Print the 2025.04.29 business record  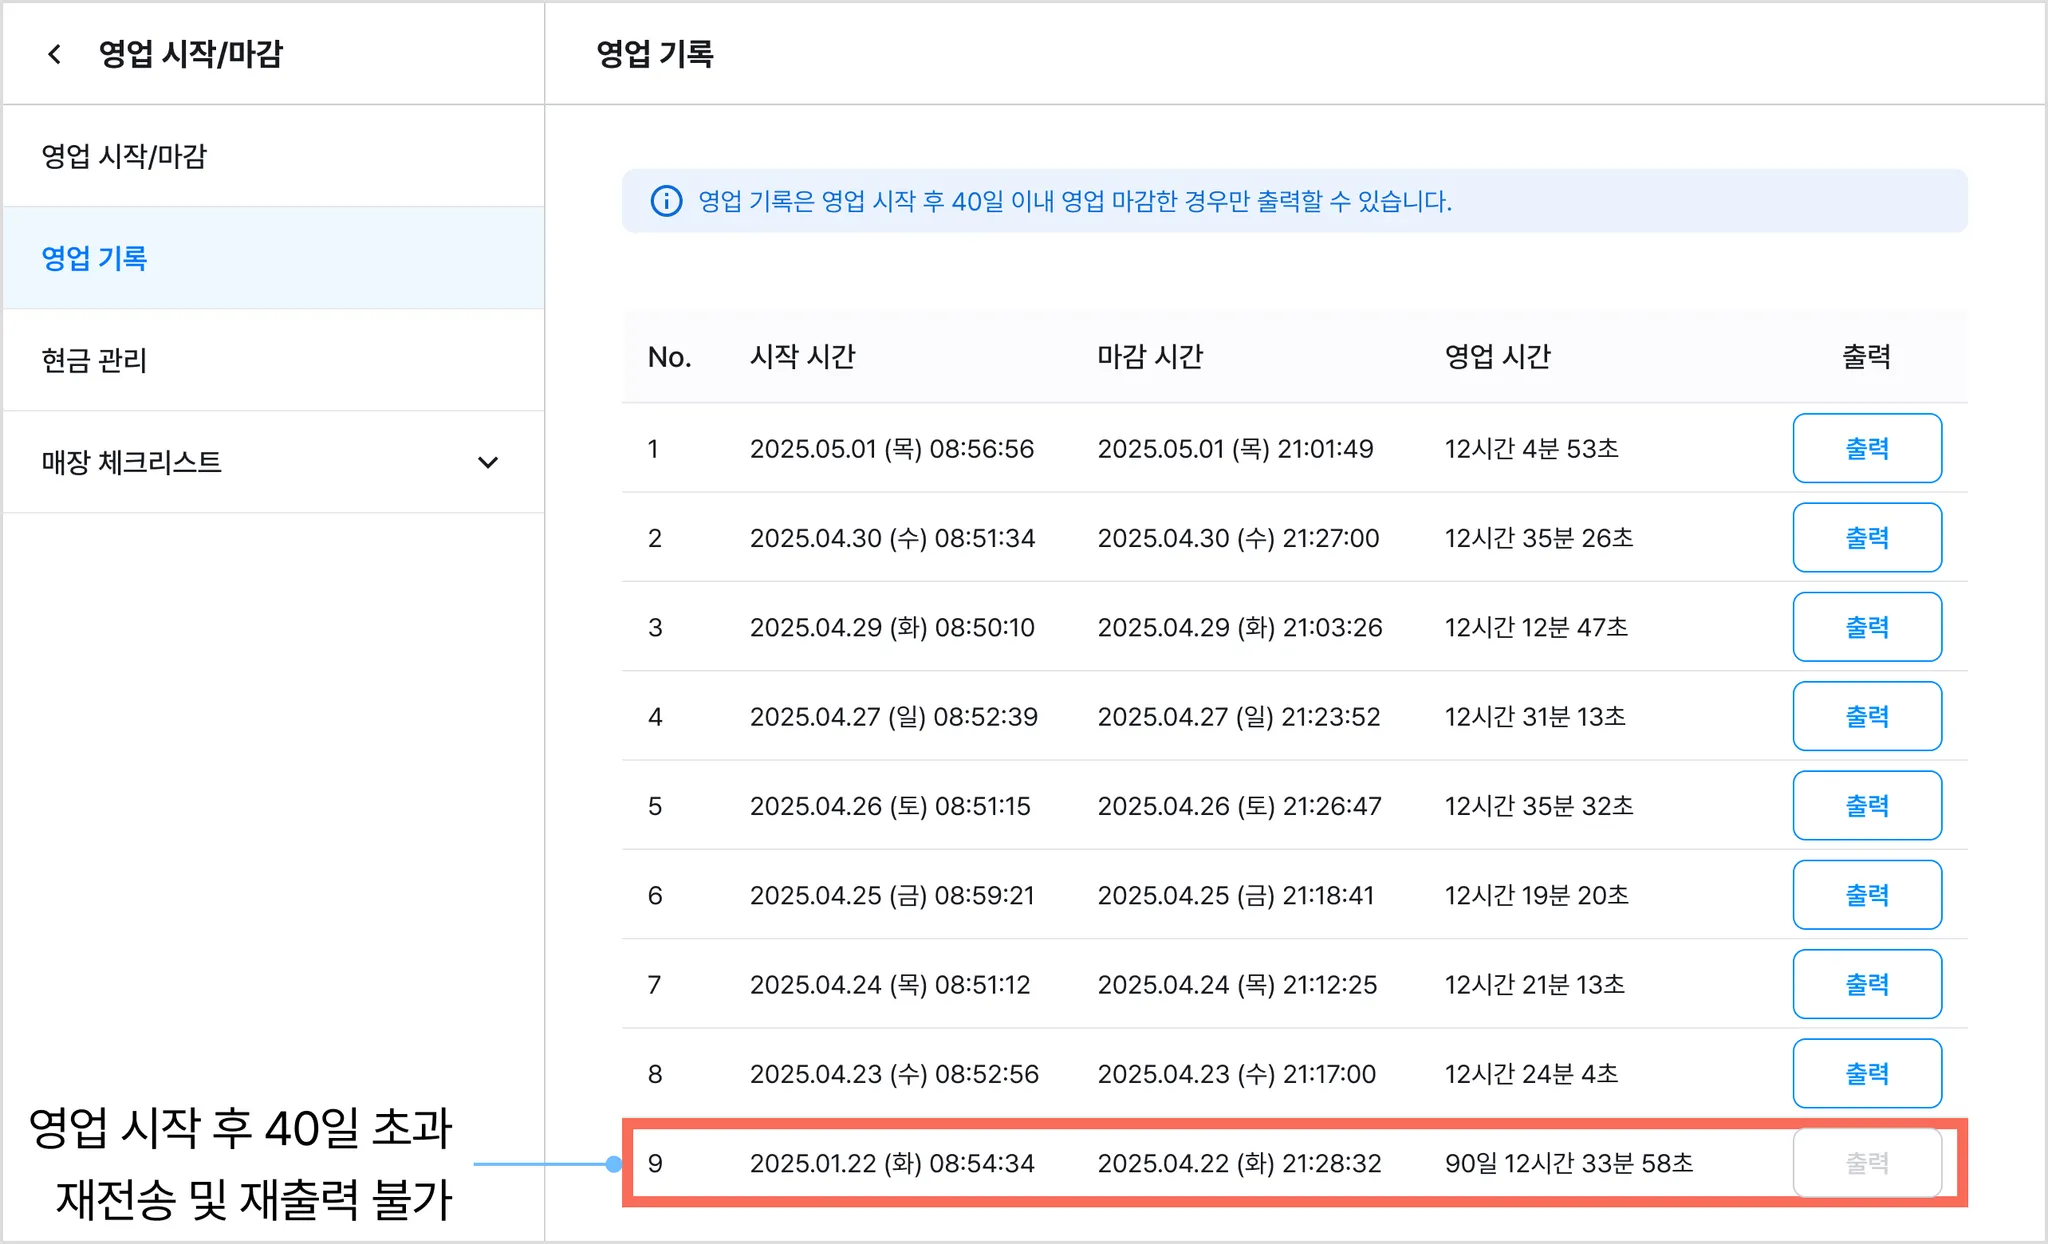(1866, 627)
